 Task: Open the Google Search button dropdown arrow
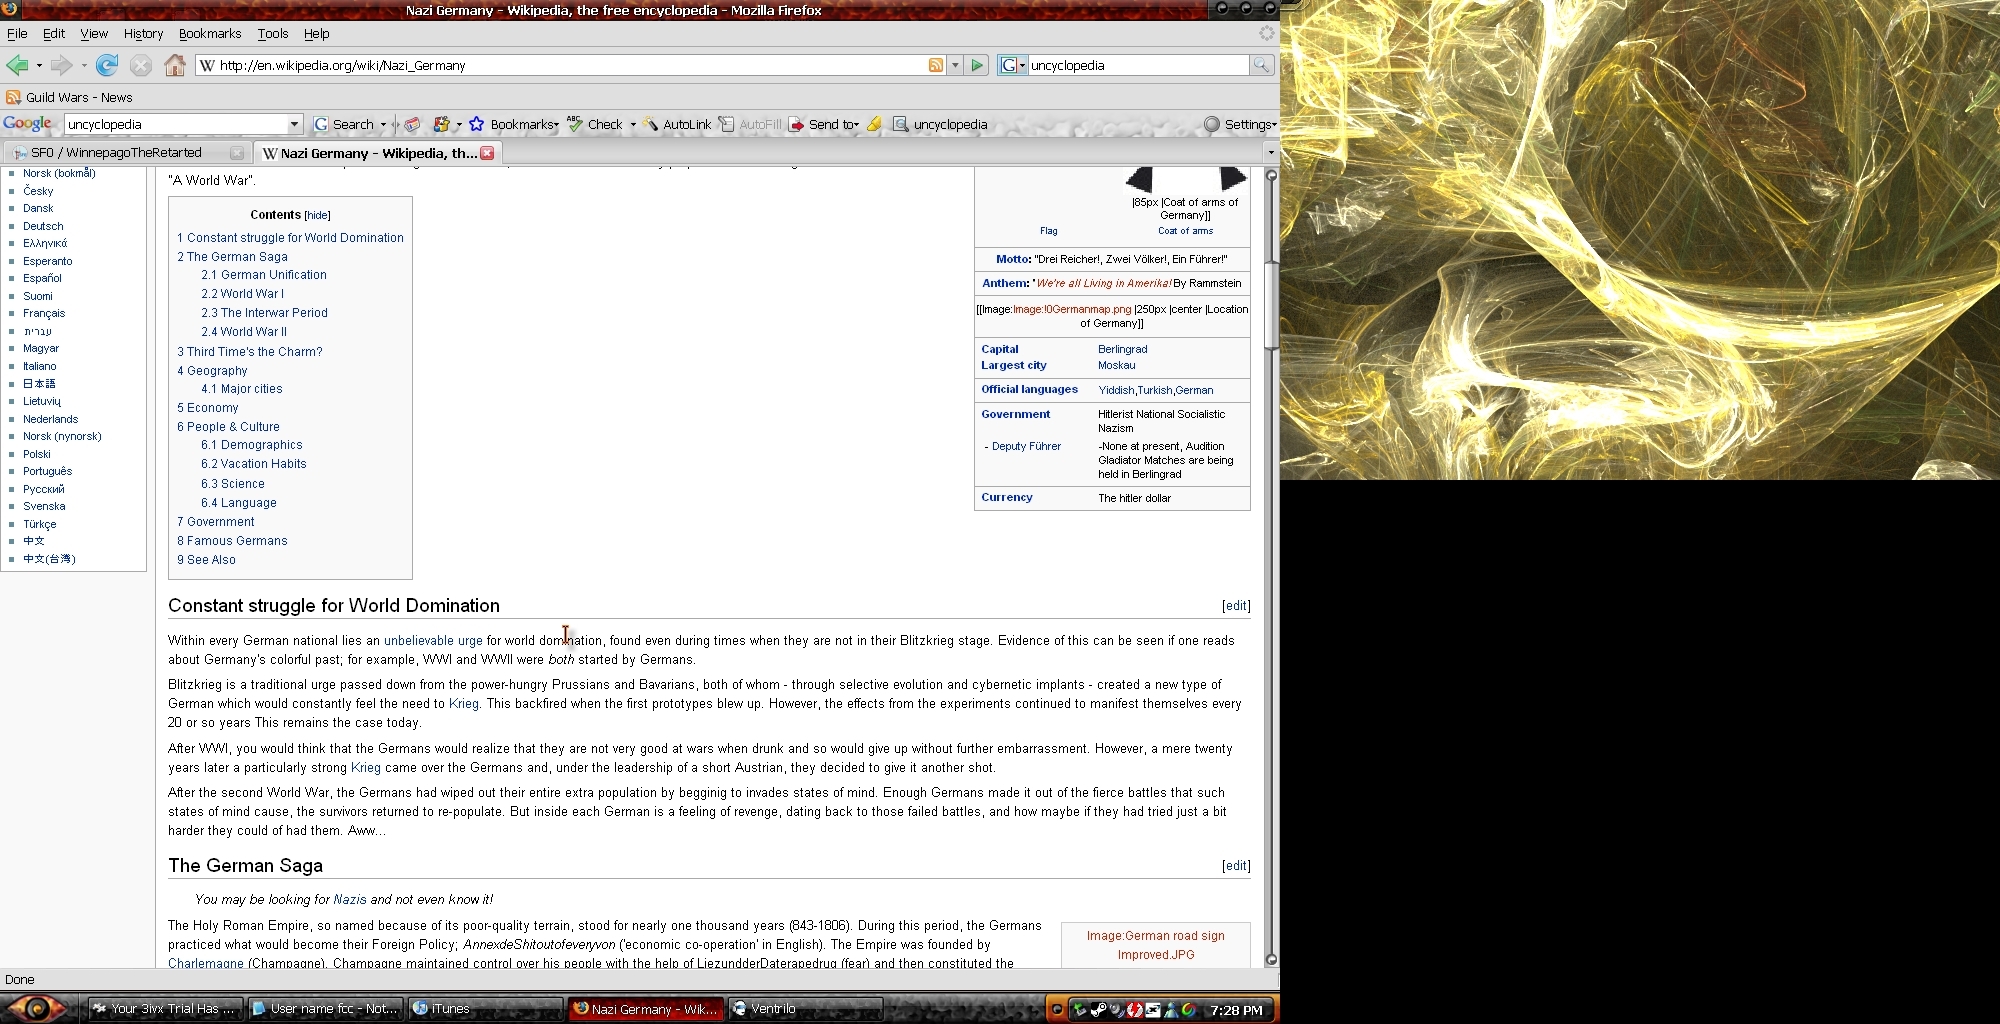(383, 125)
